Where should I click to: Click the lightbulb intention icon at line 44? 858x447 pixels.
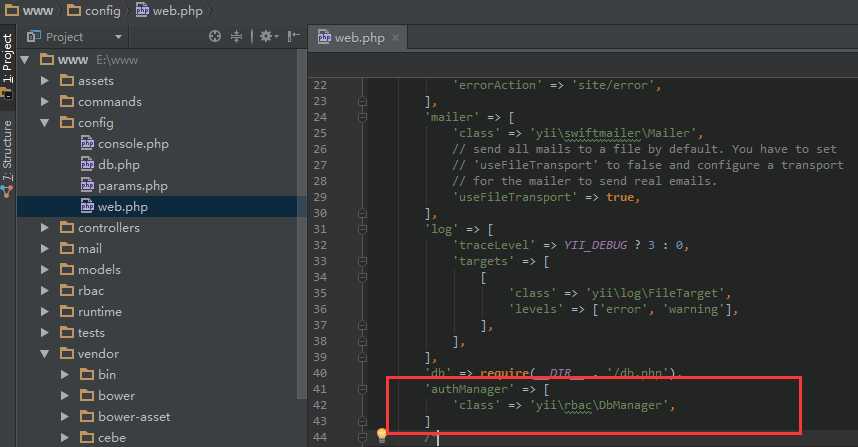(382, 436)
